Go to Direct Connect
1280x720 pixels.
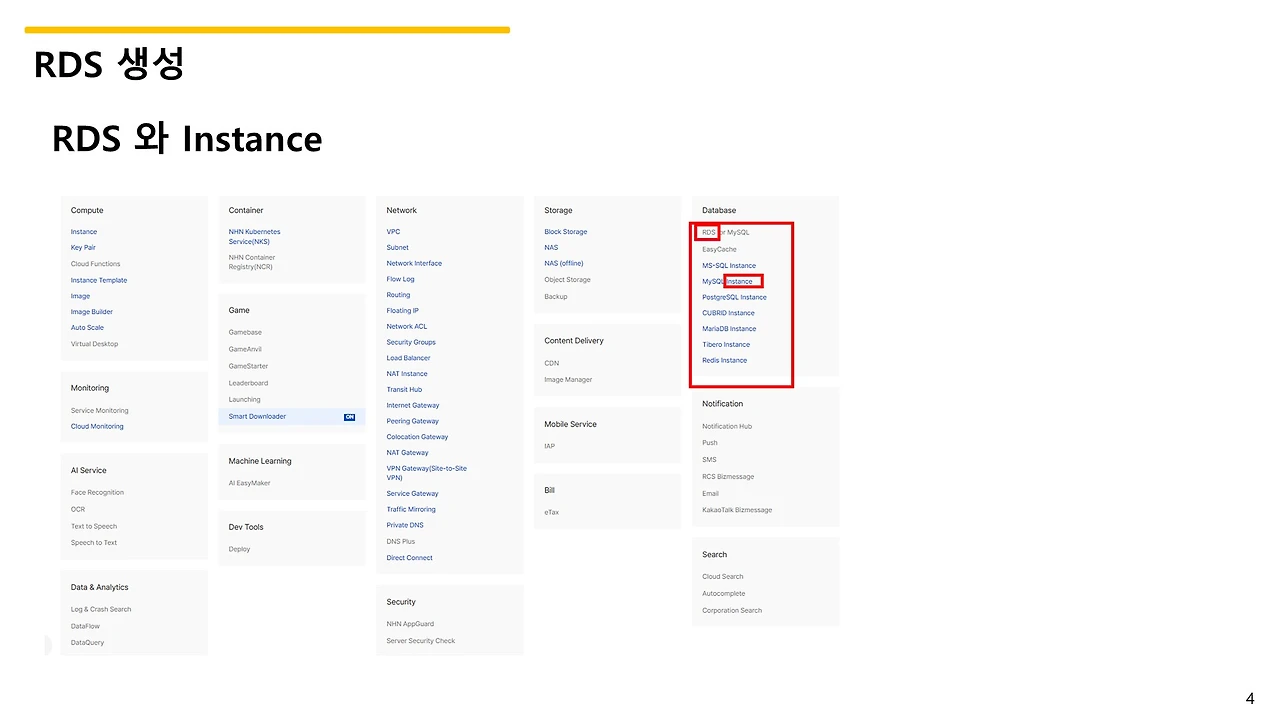click(x=410, y=558)
